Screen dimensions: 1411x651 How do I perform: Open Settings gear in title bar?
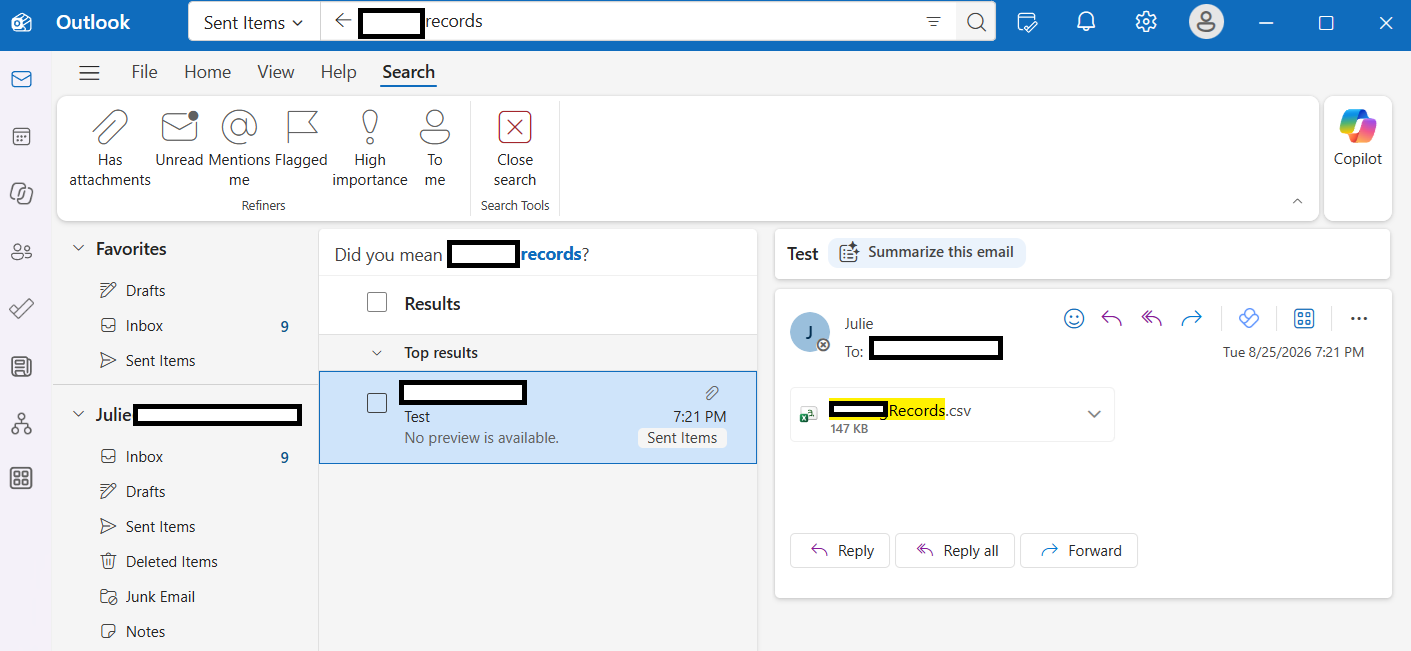tap(1146, 22)
